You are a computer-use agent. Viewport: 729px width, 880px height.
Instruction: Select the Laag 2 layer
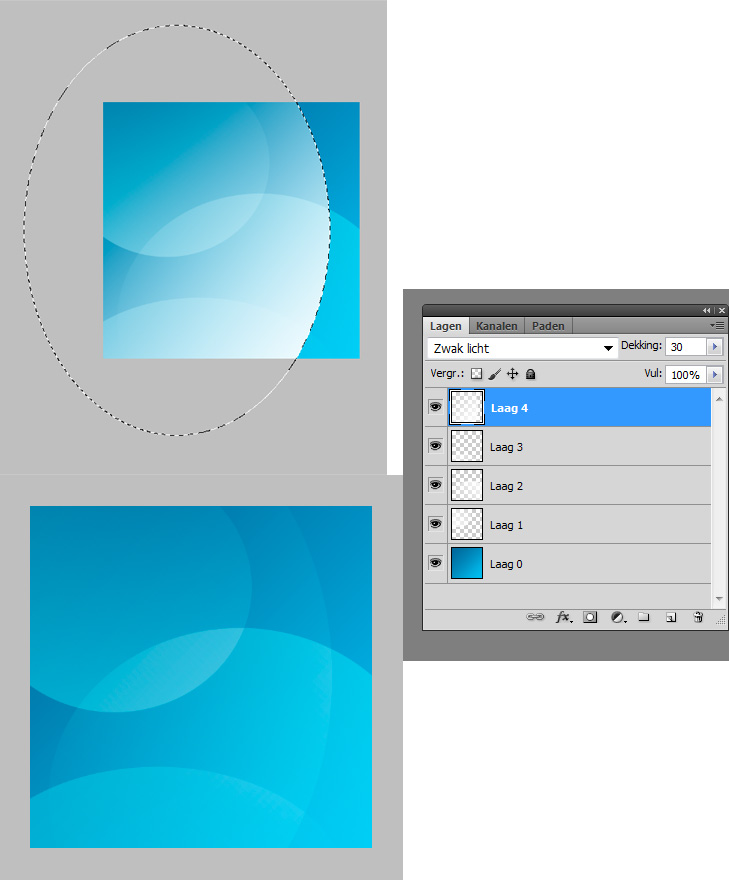click(579, 485)
